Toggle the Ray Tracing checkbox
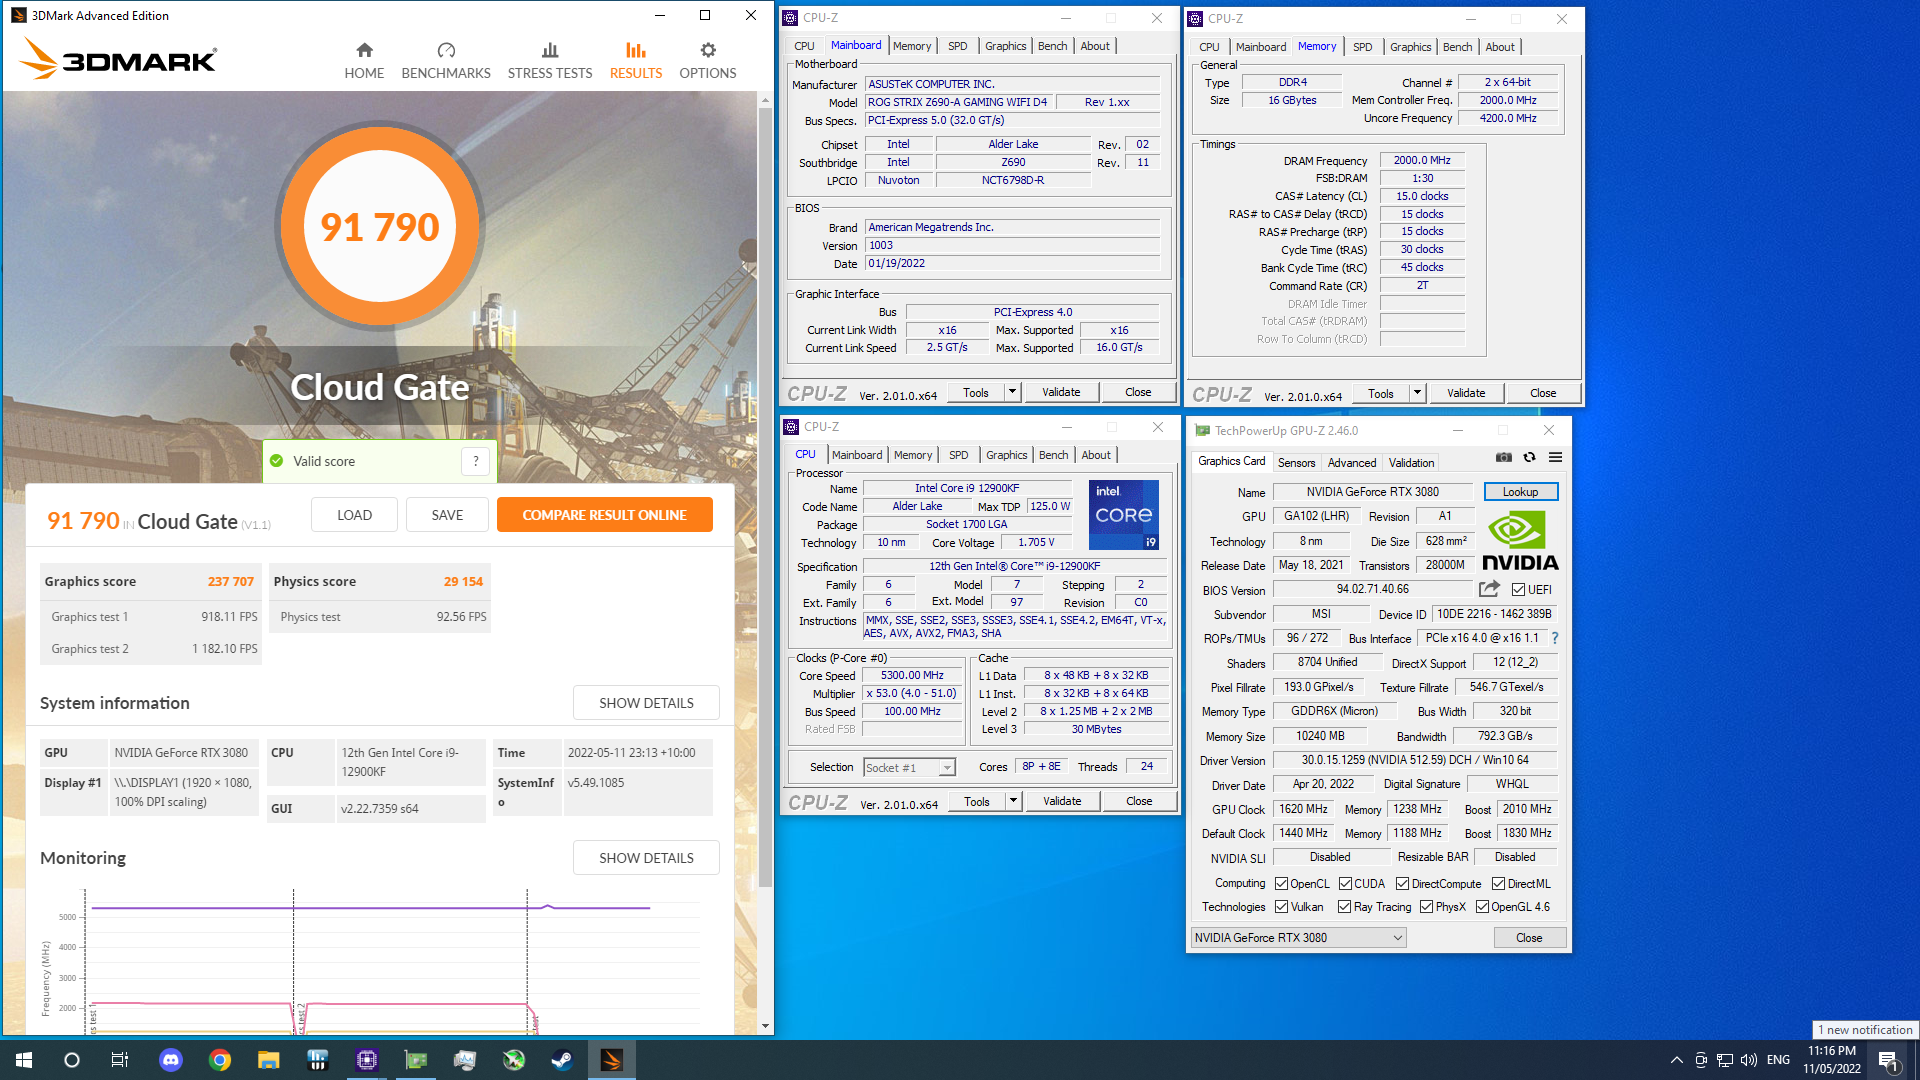This screenshot has width=1920, height=1080. tap(1344, 907)
